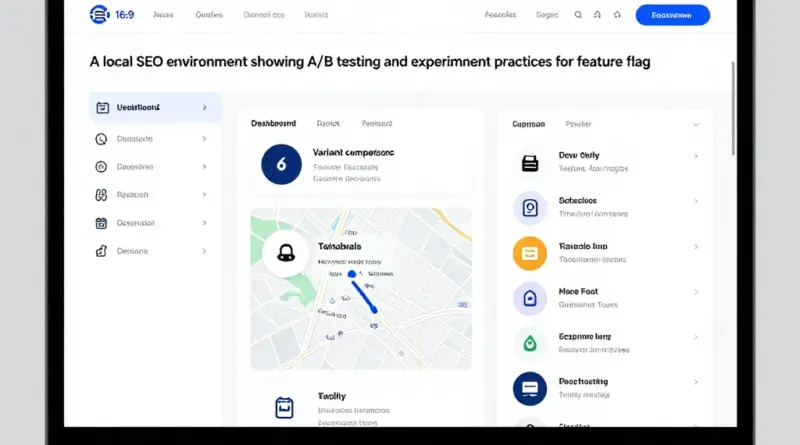The width and height of the screenshot is (800, 445).
Task: Click the header link just left of the magnifier
Action: pos(547,15)
